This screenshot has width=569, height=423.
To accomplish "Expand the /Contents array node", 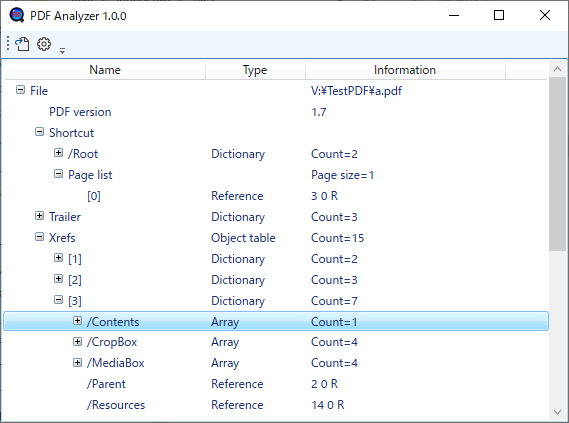I will (77, 320).
